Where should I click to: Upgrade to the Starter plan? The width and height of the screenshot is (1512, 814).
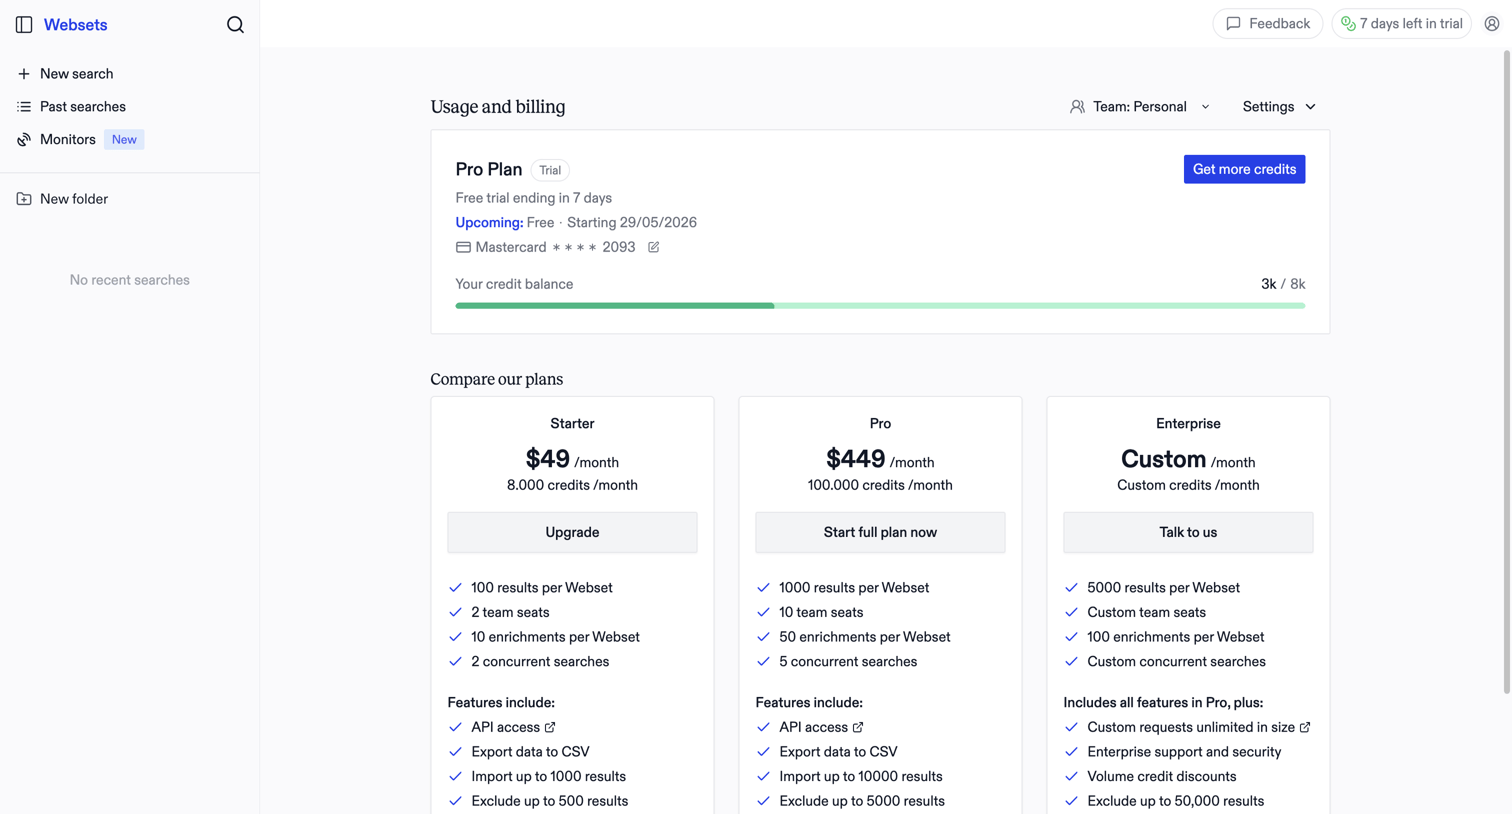click(x=572, y=532)
